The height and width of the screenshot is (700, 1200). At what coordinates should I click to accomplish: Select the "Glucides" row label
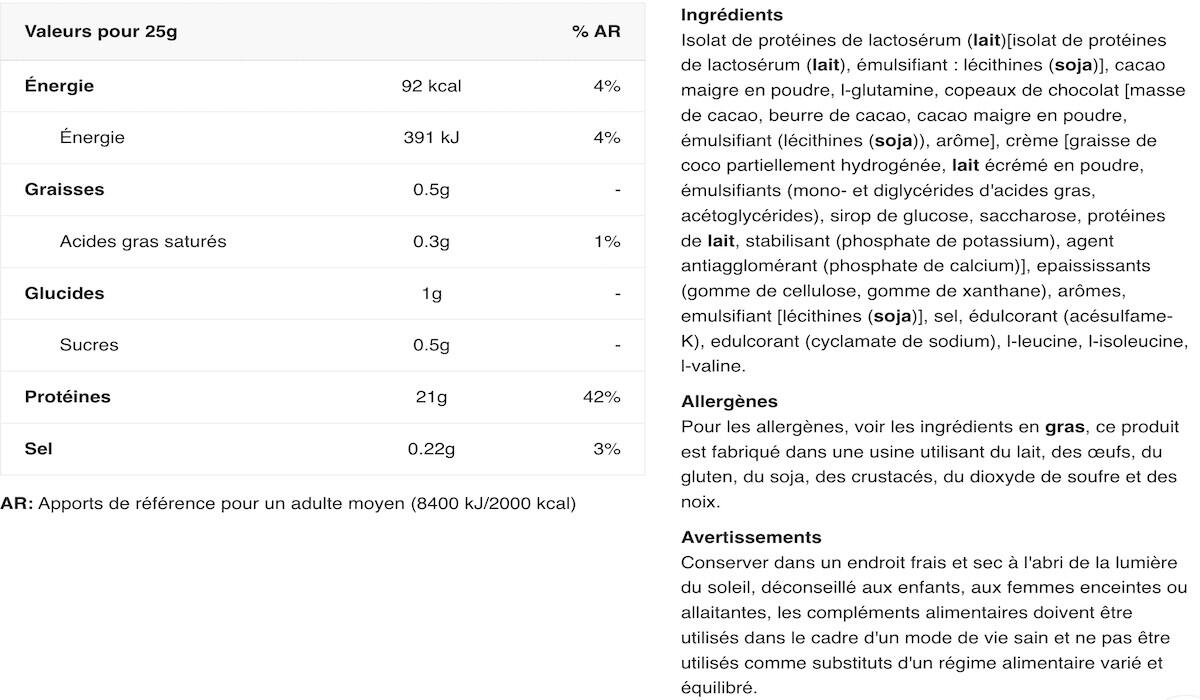click(x=64, y=293)
